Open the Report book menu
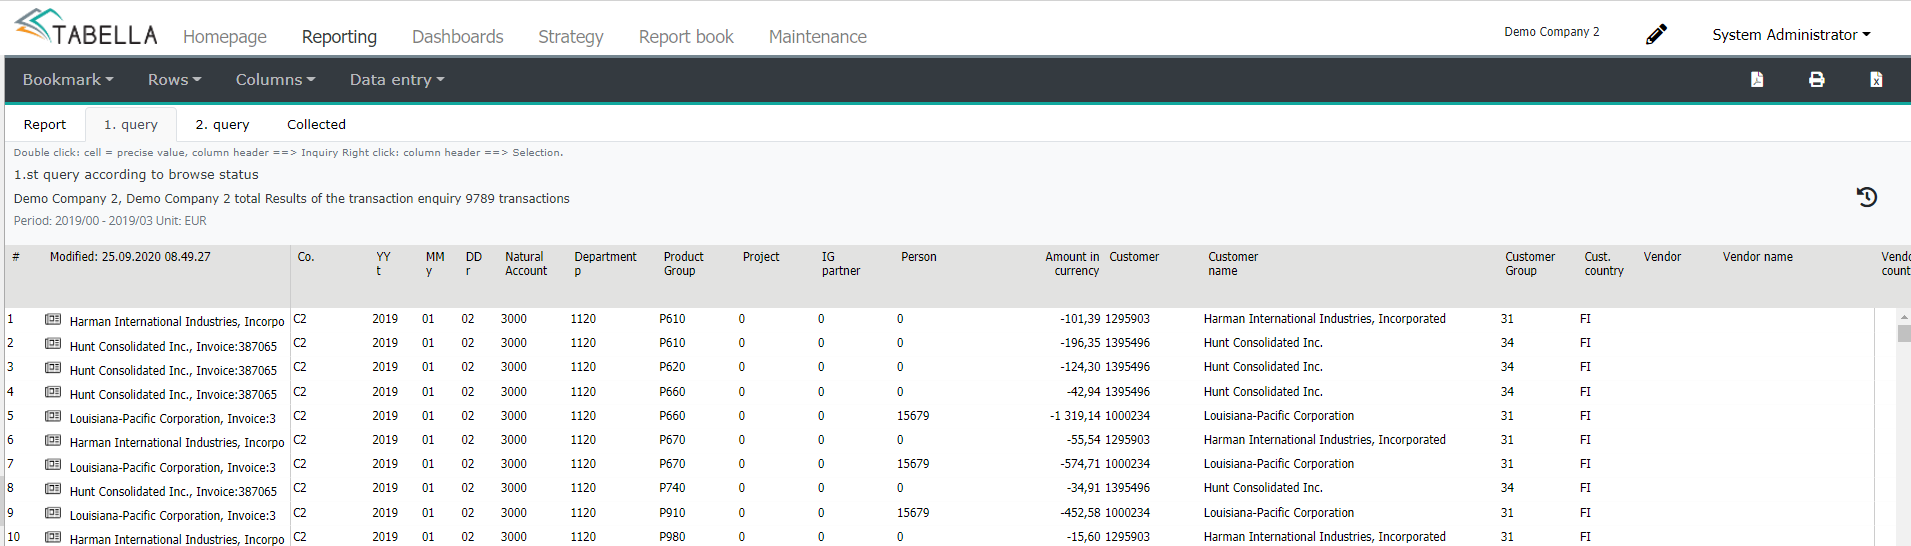This screenshot has height=546, width=1911. [686, 37]
